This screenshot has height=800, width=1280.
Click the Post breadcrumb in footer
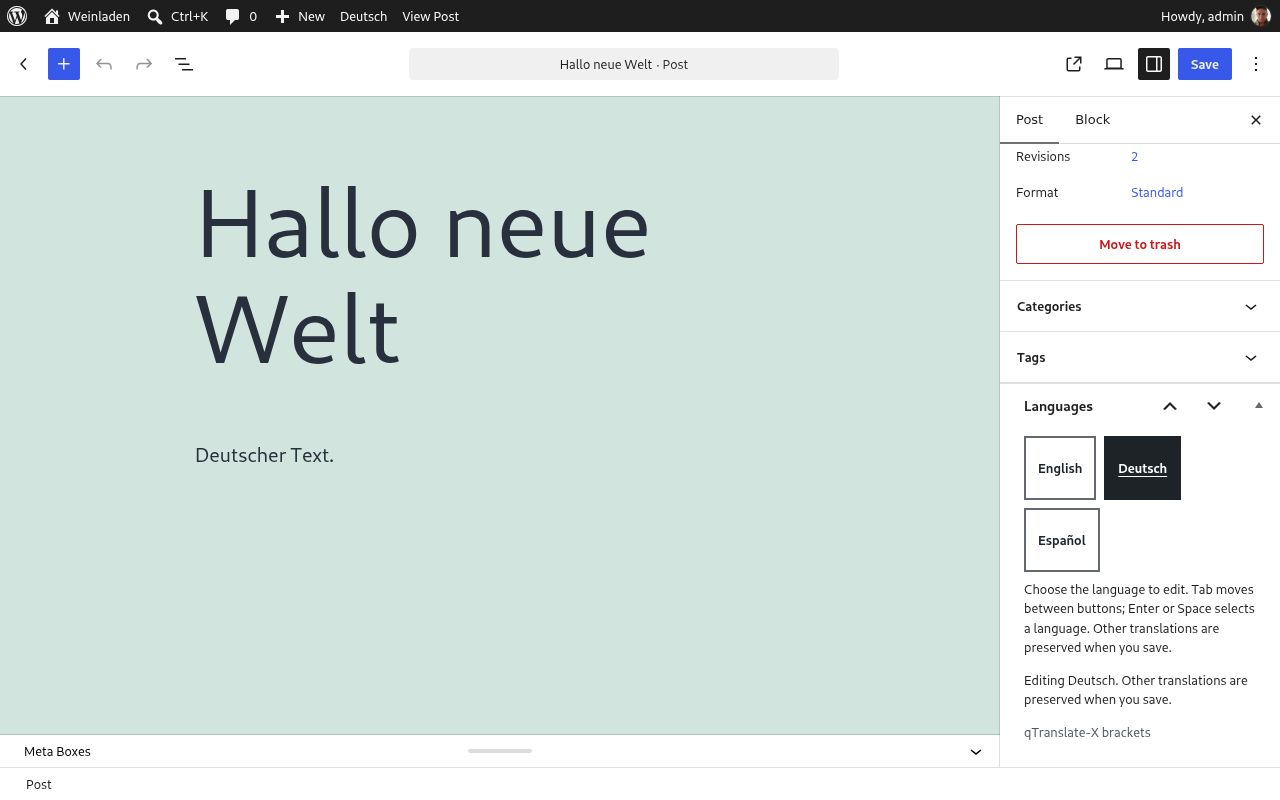pyautogui.click(x=39, y=785)
